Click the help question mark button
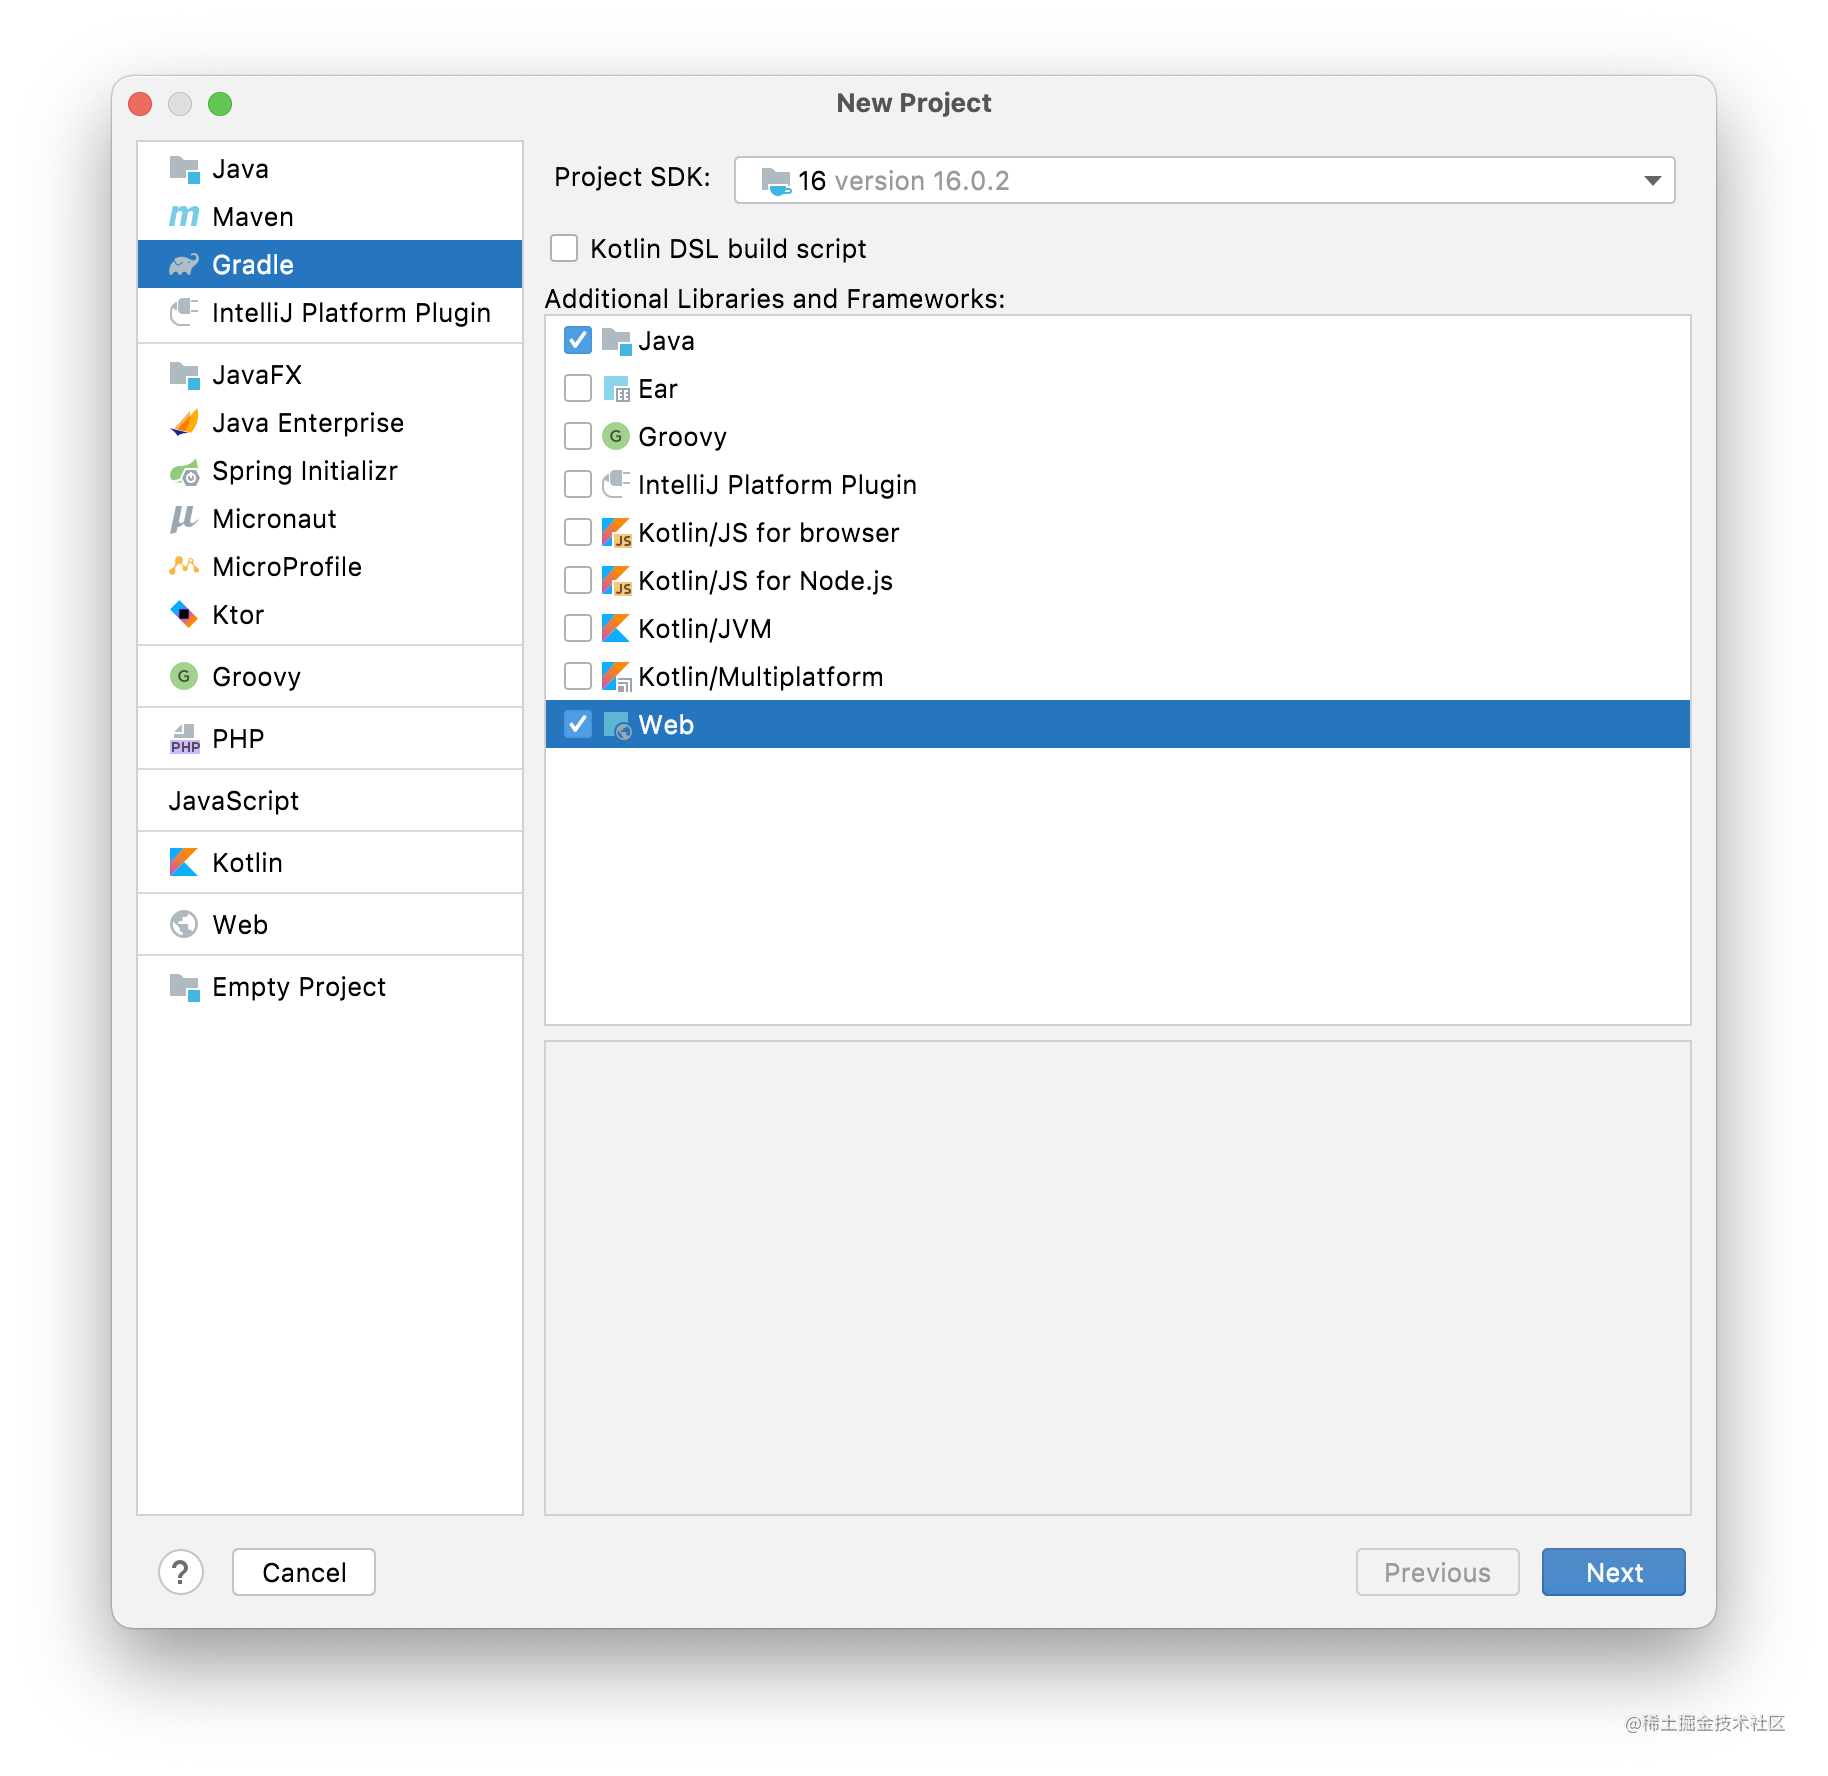Screen dimensions: 1828x1776 point(181,1572)
